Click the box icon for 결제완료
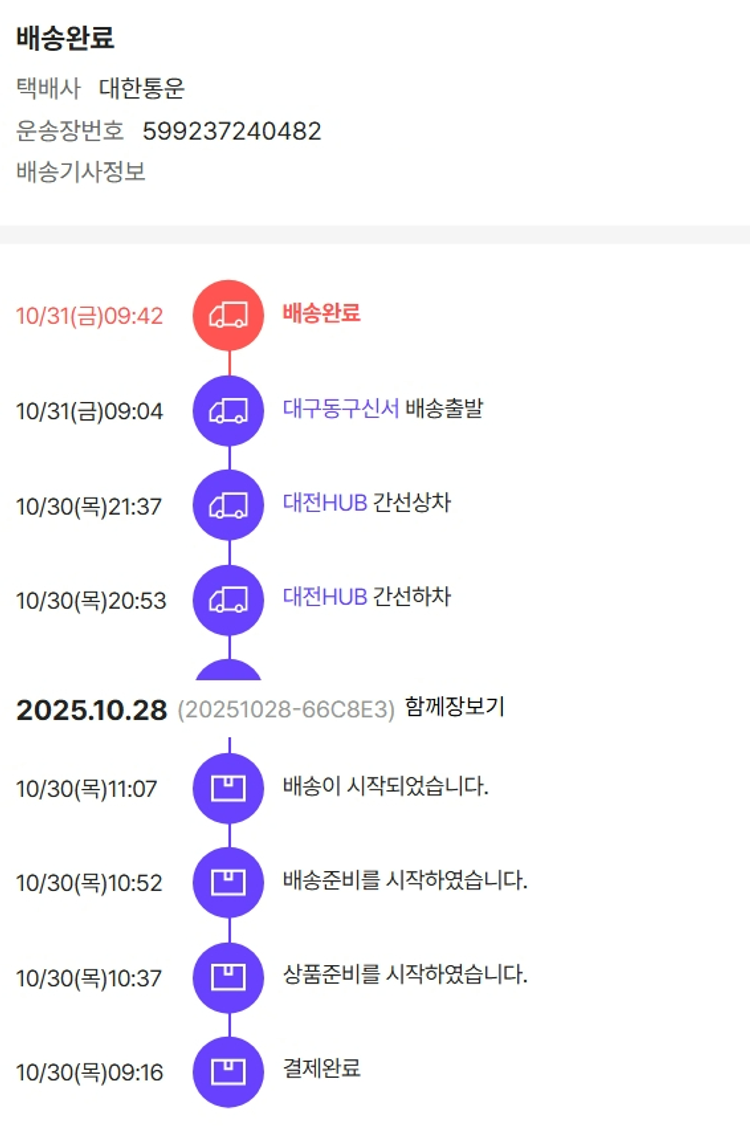This screenshot has width=750, height=1144. coord(228,1071)
